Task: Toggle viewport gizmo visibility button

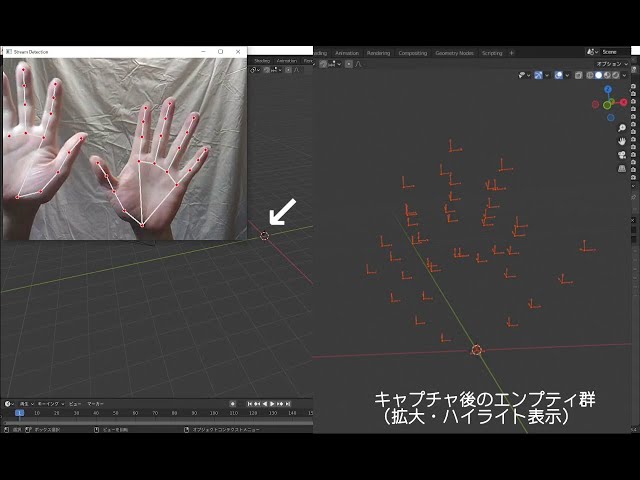Action: tap(540, 75)
